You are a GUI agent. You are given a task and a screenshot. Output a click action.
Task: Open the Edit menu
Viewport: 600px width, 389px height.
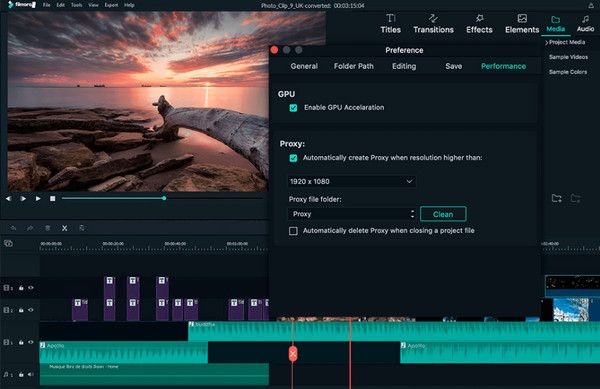pyautogui.click(x=60, y=5)
